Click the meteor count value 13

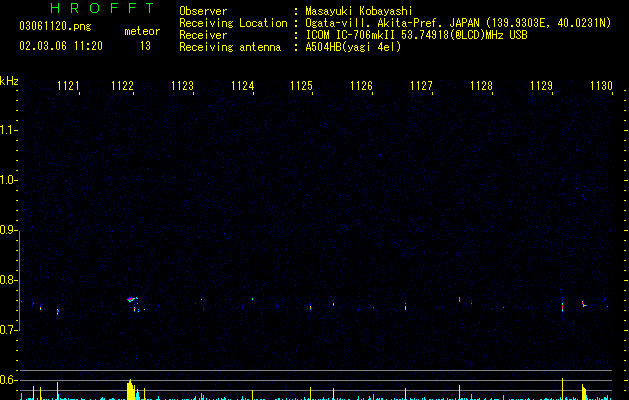point(145,46)
